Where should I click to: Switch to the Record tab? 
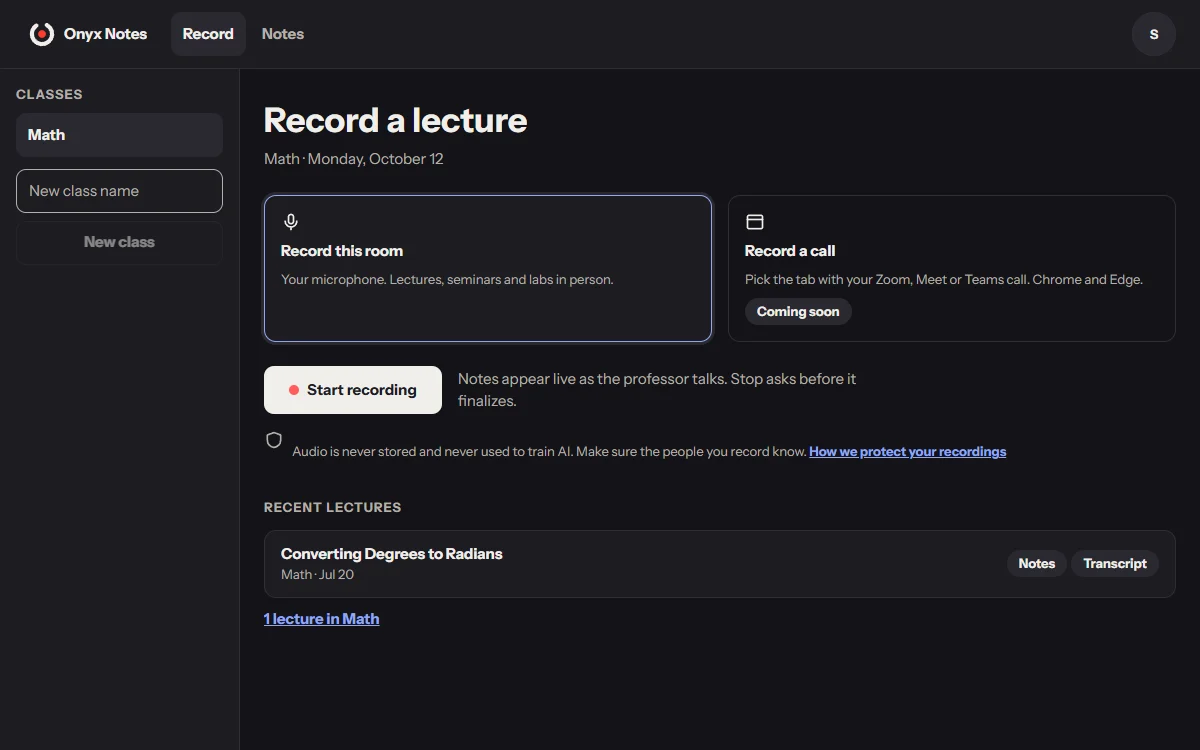(x=208, y=34)
